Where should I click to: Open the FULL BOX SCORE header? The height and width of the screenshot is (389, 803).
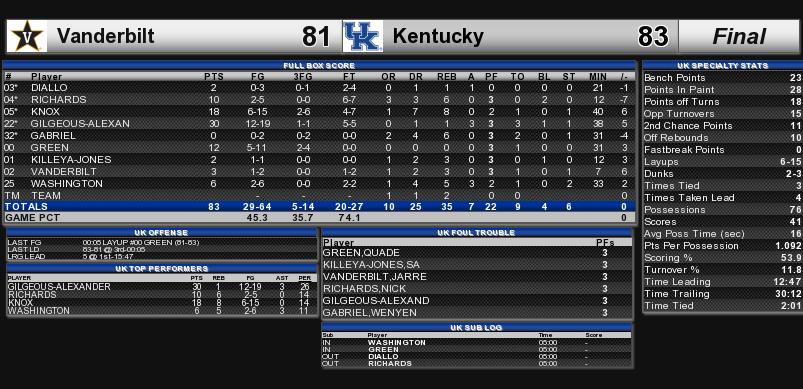point(319,66)
